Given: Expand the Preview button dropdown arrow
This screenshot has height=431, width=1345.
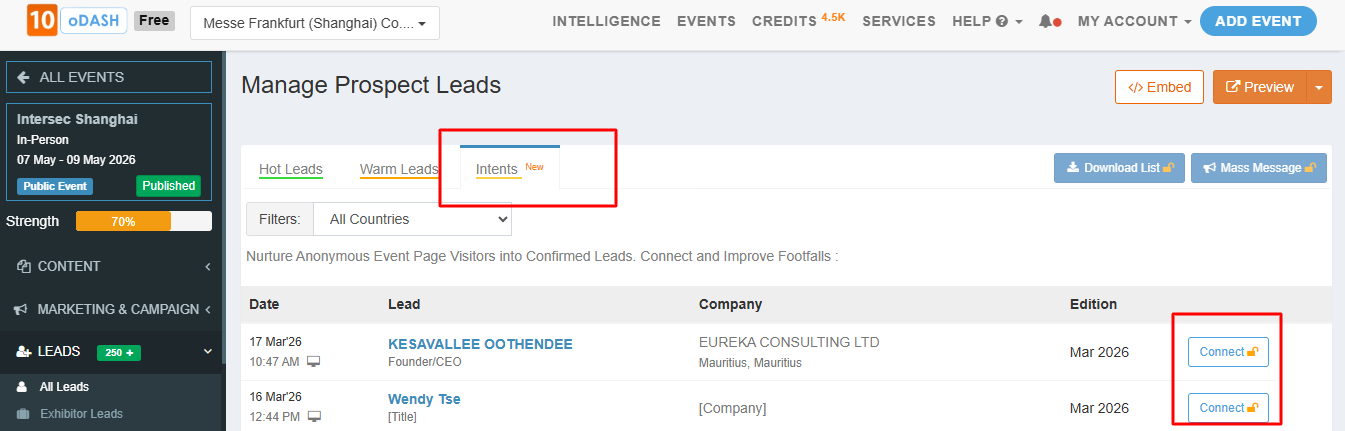Looking at the screenshot, I should [1319, 87].
